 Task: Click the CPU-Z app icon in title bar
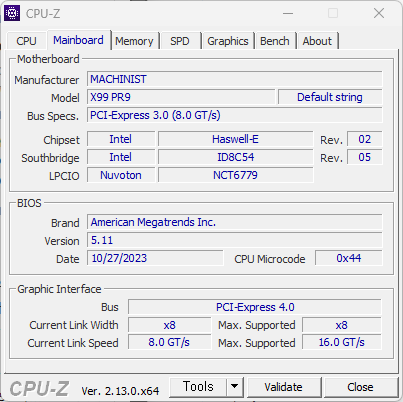click(x=12, y=13)
